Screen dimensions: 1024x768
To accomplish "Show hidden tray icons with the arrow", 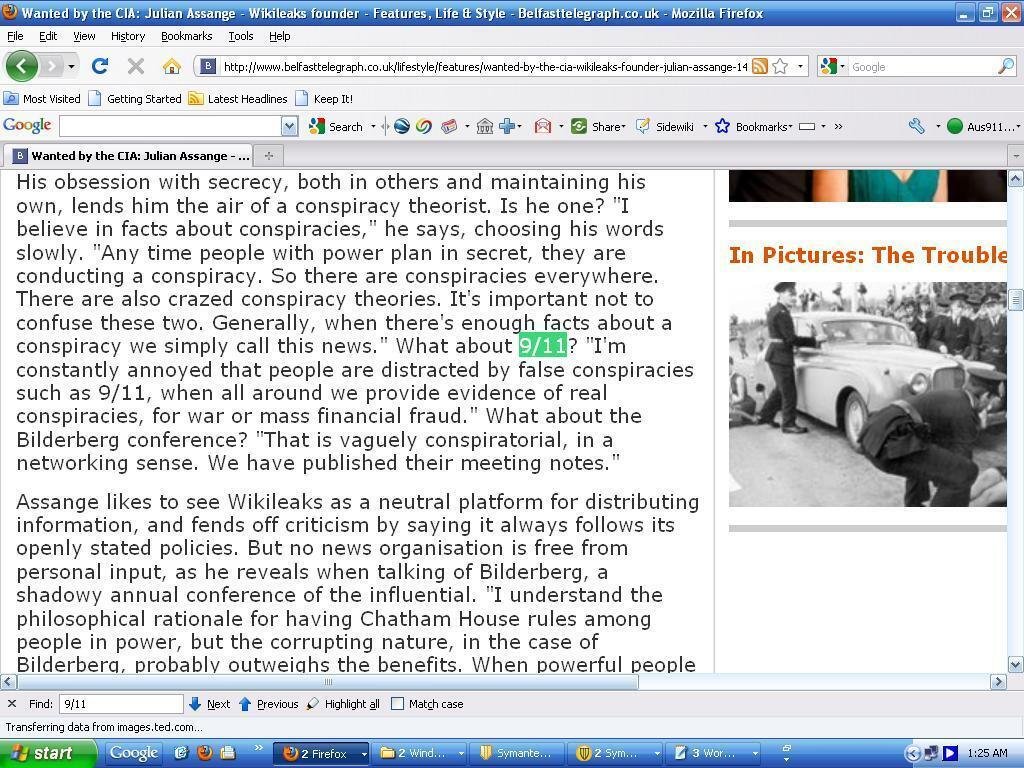I will point(912,754).
